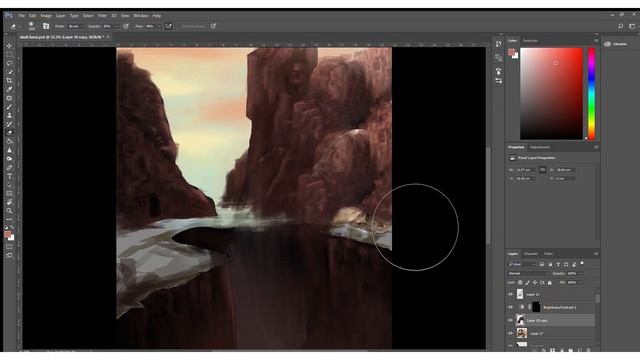Open the brush preset picker

(x=32, y=26)
